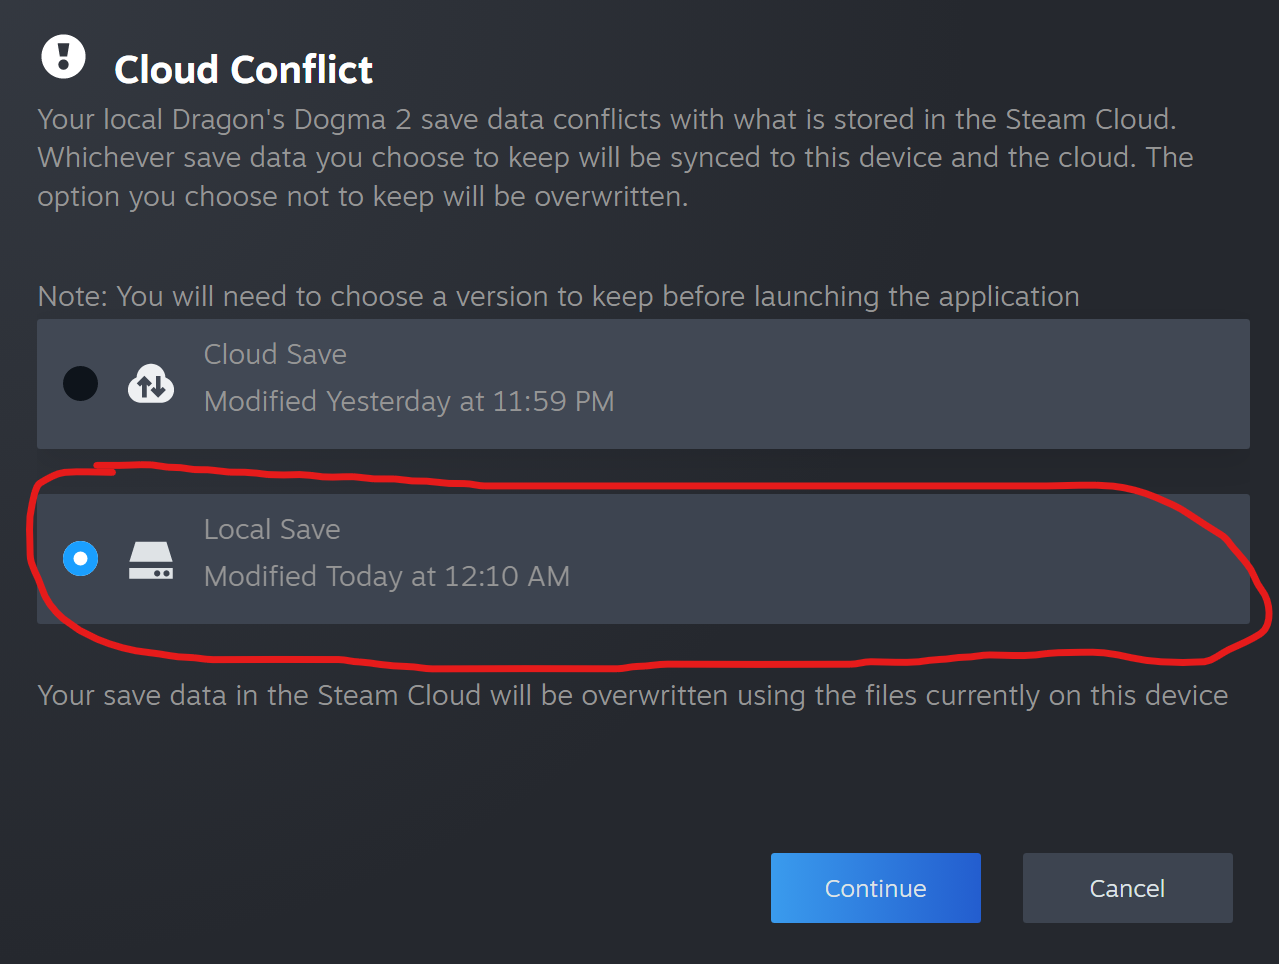Viewport: 1279px width, 964px height.
Task: Click "Modified Yesterday at 11:59 PM" text
Action: coord(409,402)
